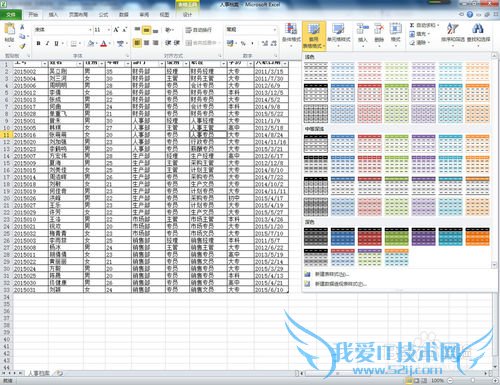Click the Paste clipboard icon
Viewport: 500px width, 385px height.
click(10, 29)
